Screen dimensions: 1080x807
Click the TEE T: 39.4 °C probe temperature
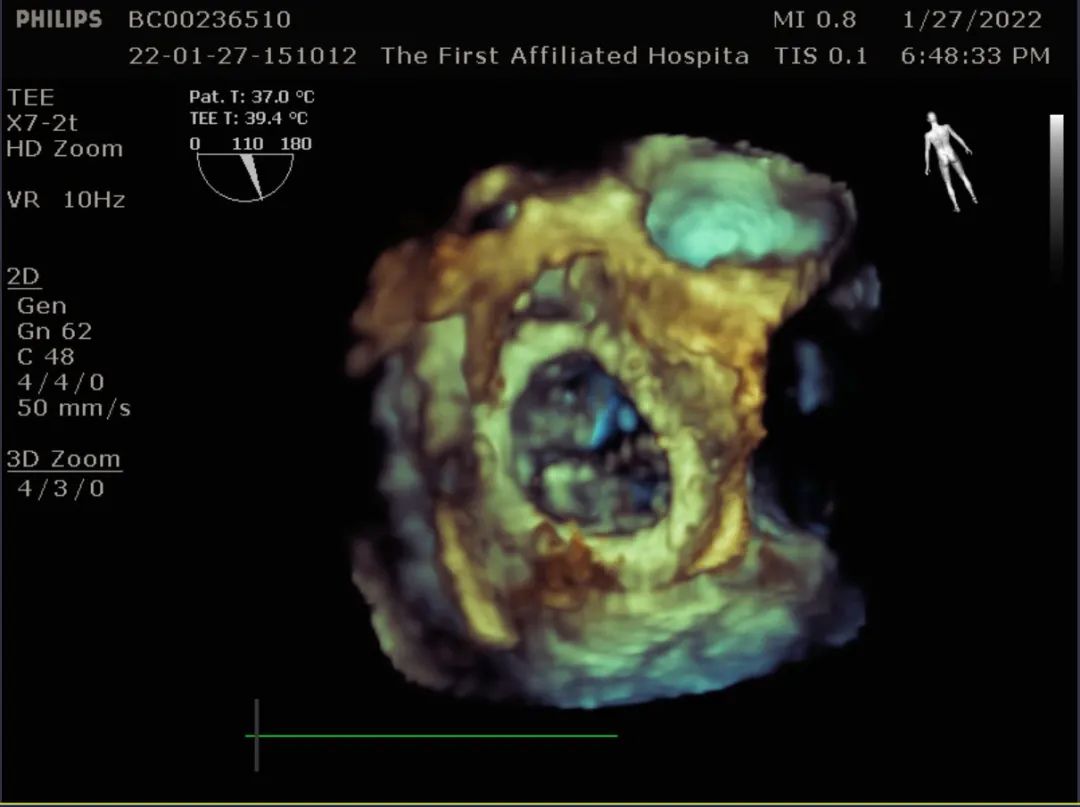pyautogui.click(x=248, y=119)
